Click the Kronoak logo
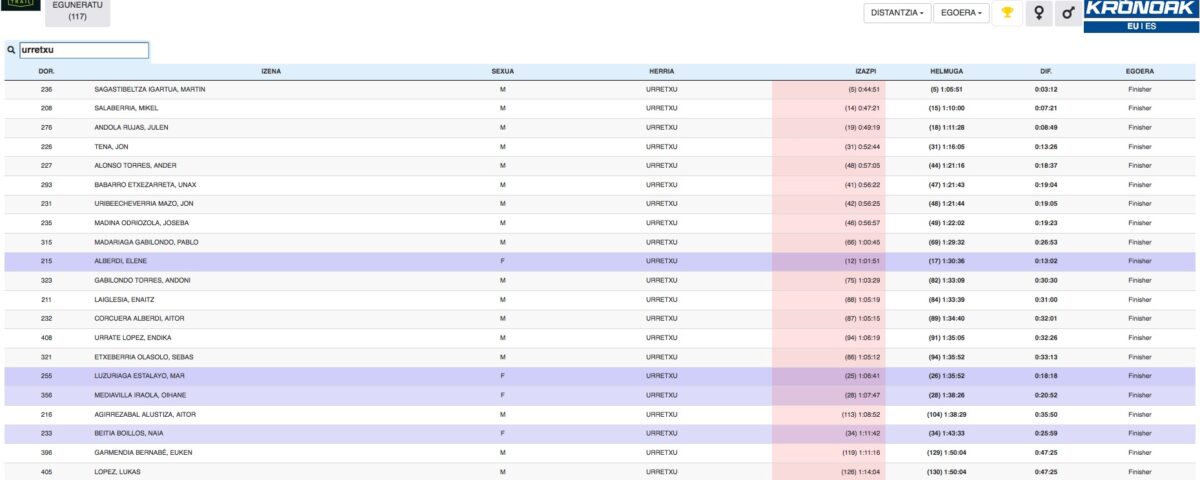The image size is (1200, 480). tap(1140, 9)
